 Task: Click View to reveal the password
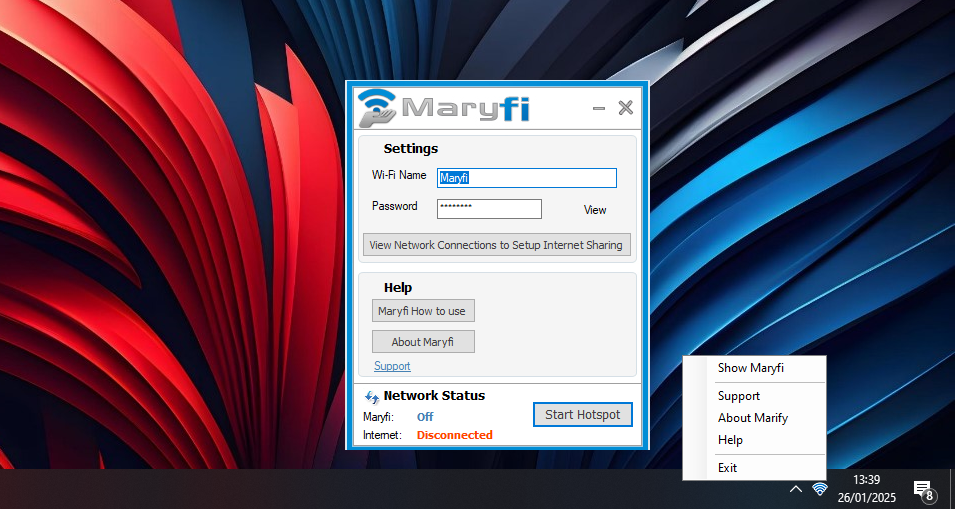pyautogui.click(x=595, y=210)
